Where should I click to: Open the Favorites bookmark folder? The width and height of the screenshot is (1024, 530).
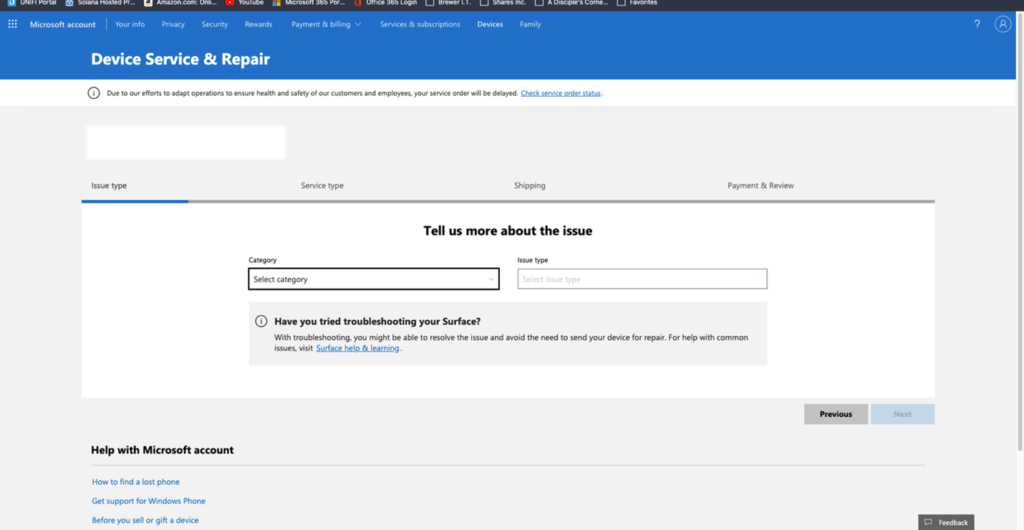coord(637,3)
